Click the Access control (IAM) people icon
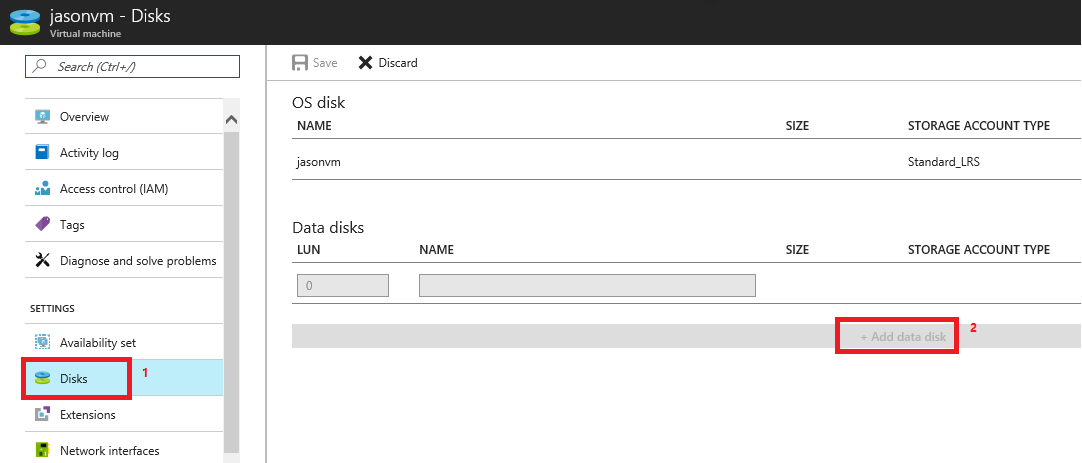Viewport: 1082px width, 463px height. 42,189
